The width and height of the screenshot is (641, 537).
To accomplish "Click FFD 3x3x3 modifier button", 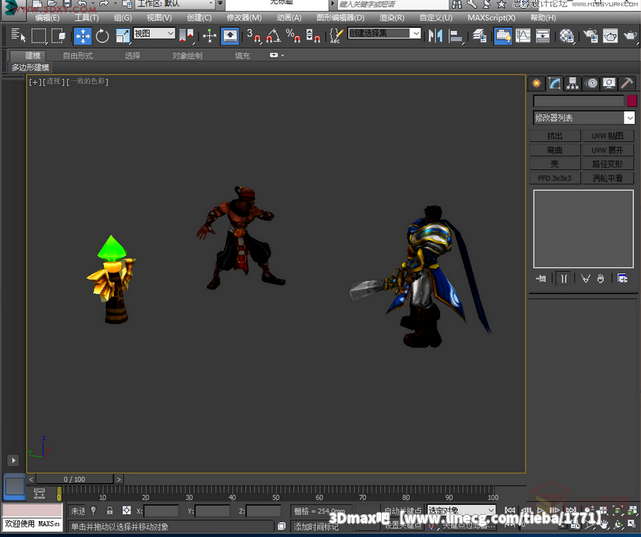I will [x=555, y=178].
